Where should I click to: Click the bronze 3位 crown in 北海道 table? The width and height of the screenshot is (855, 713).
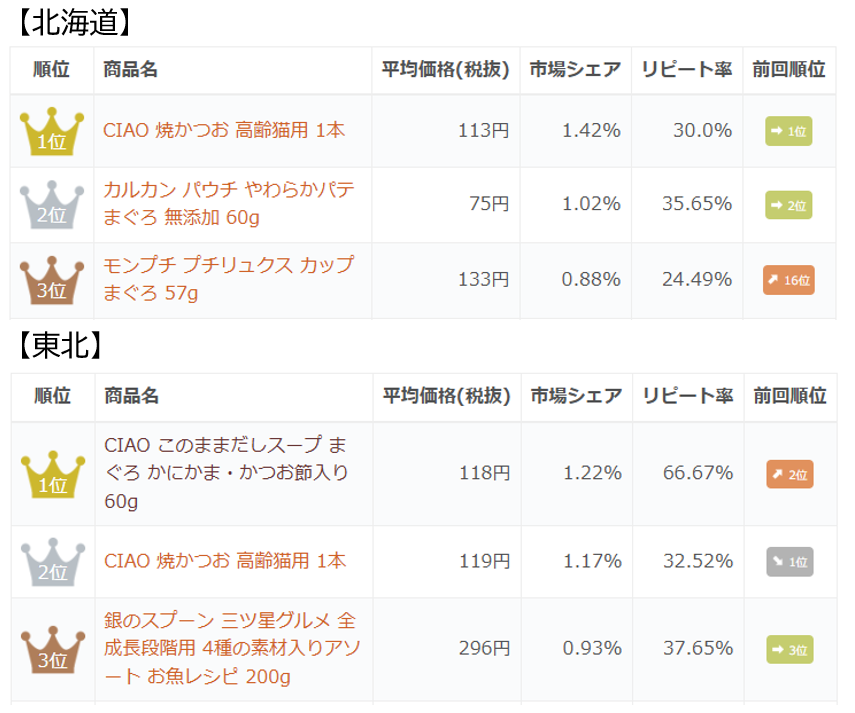52,280
